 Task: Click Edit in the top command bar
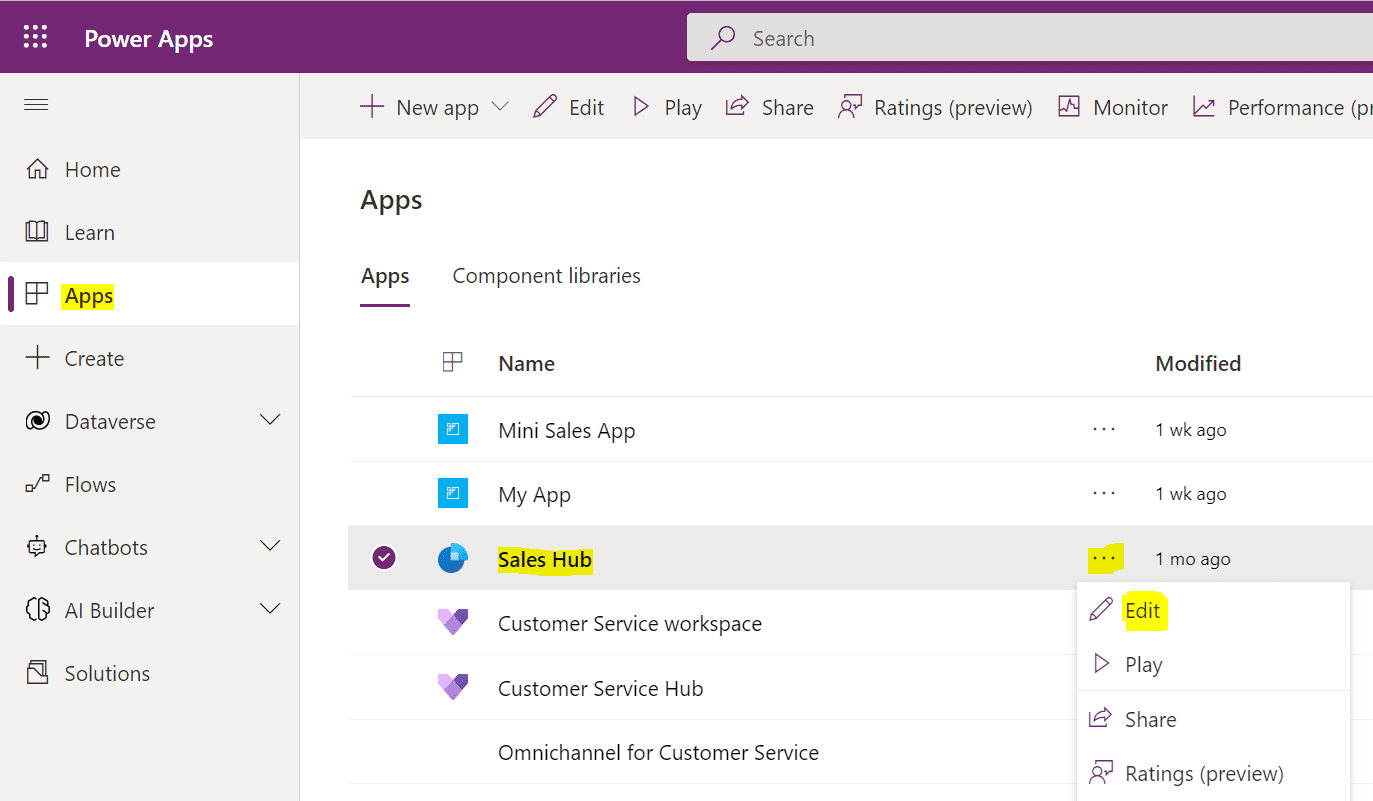568,107
